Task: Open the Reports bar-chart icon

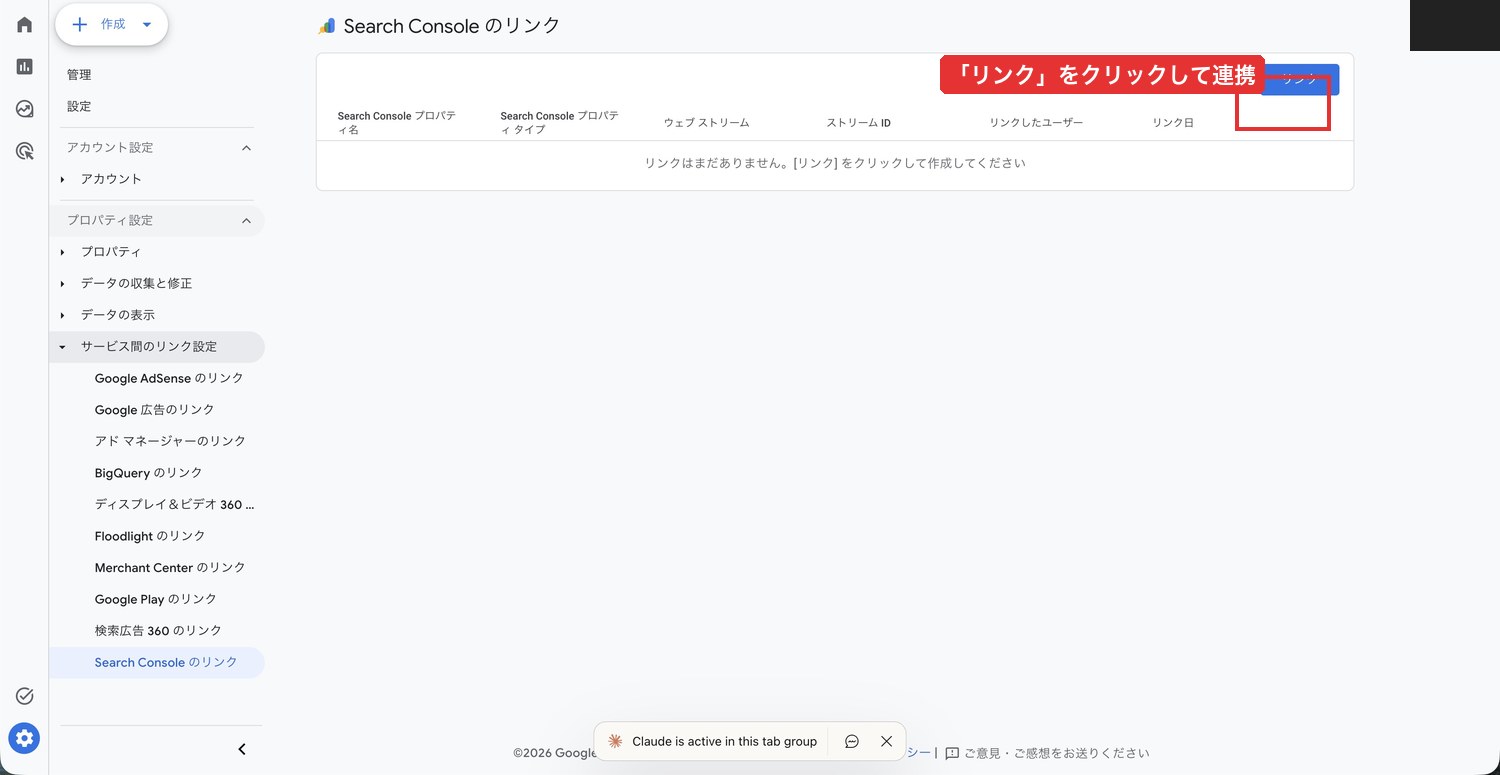Action: pyautogui.click(x=24, y=66)
